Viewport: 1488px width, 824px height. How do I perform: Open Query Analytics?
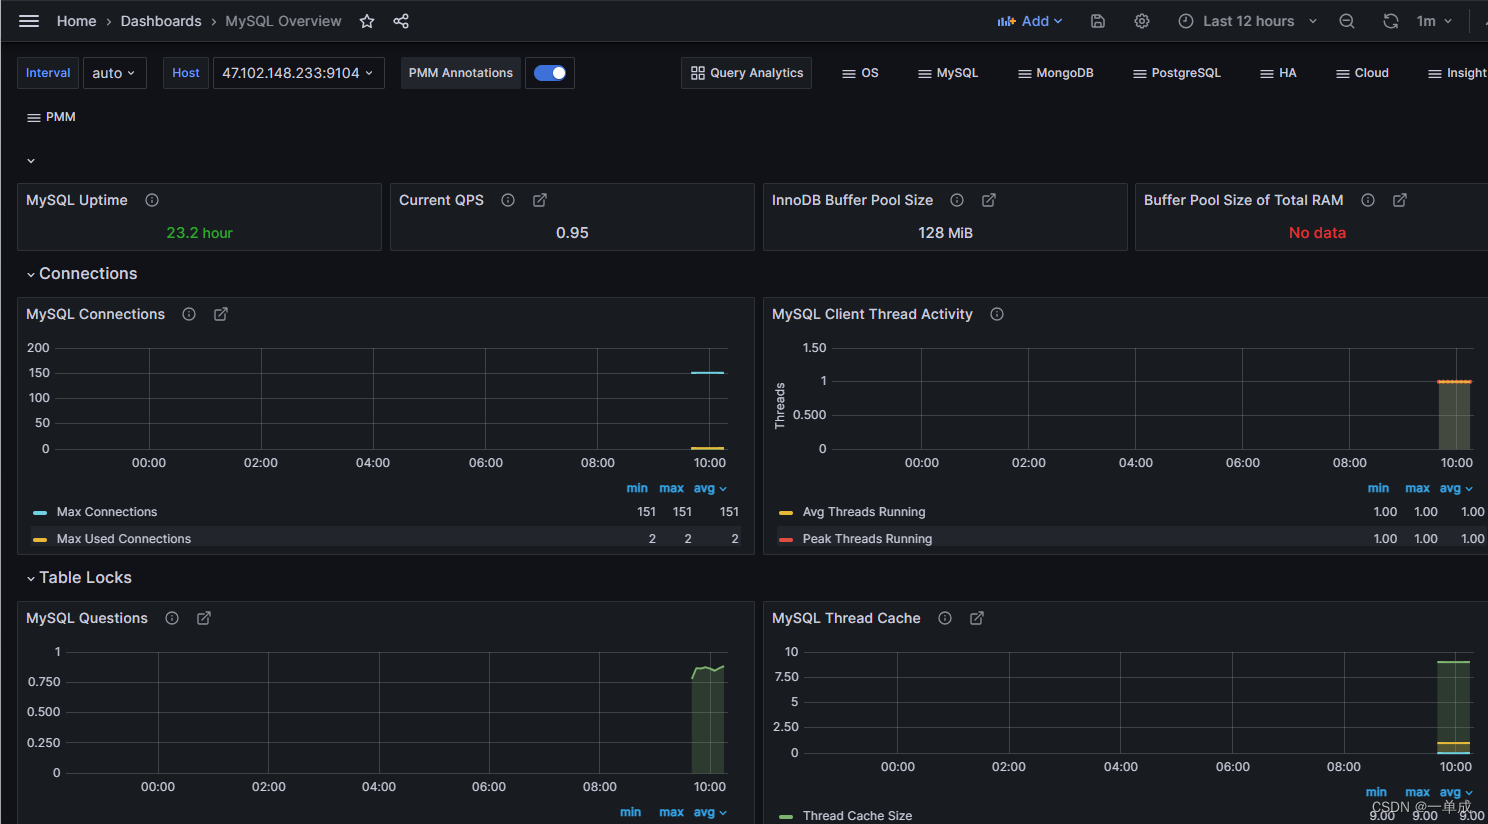click(747, 73)
